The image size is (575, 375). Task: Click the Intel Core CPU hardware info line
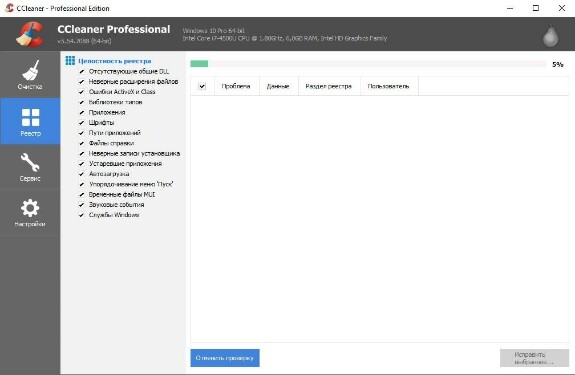coord(285,38)
